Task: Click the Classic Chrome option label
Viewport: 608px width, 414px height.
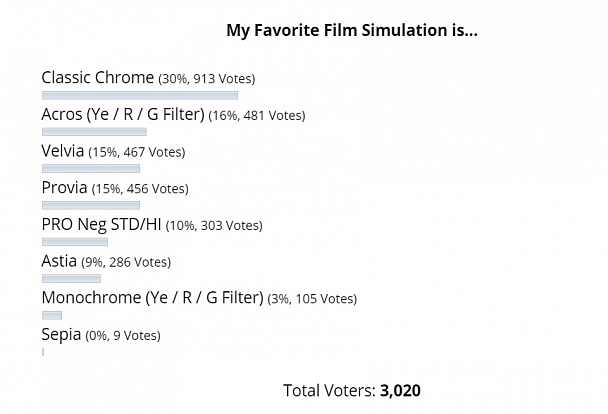Action: [x=98, y=78]
